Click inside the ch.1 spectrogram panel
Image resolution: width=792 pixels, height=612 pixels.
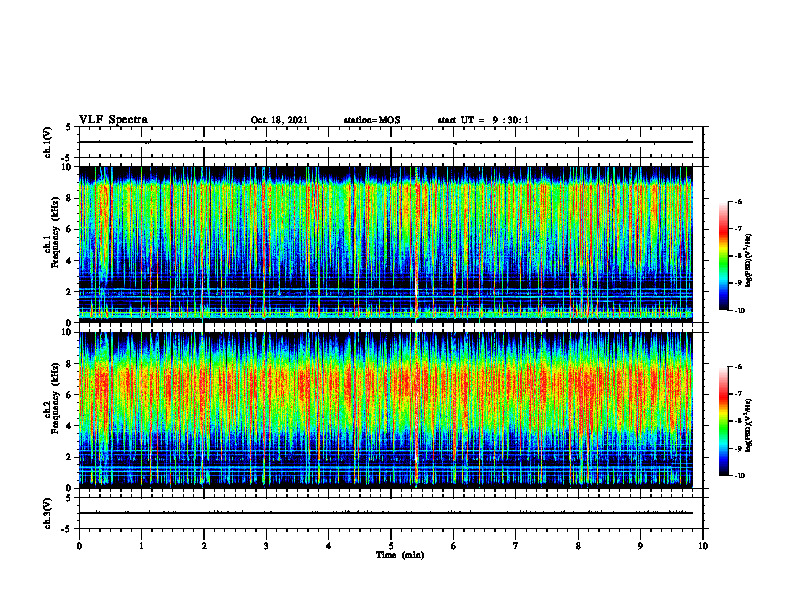point(385,244)
